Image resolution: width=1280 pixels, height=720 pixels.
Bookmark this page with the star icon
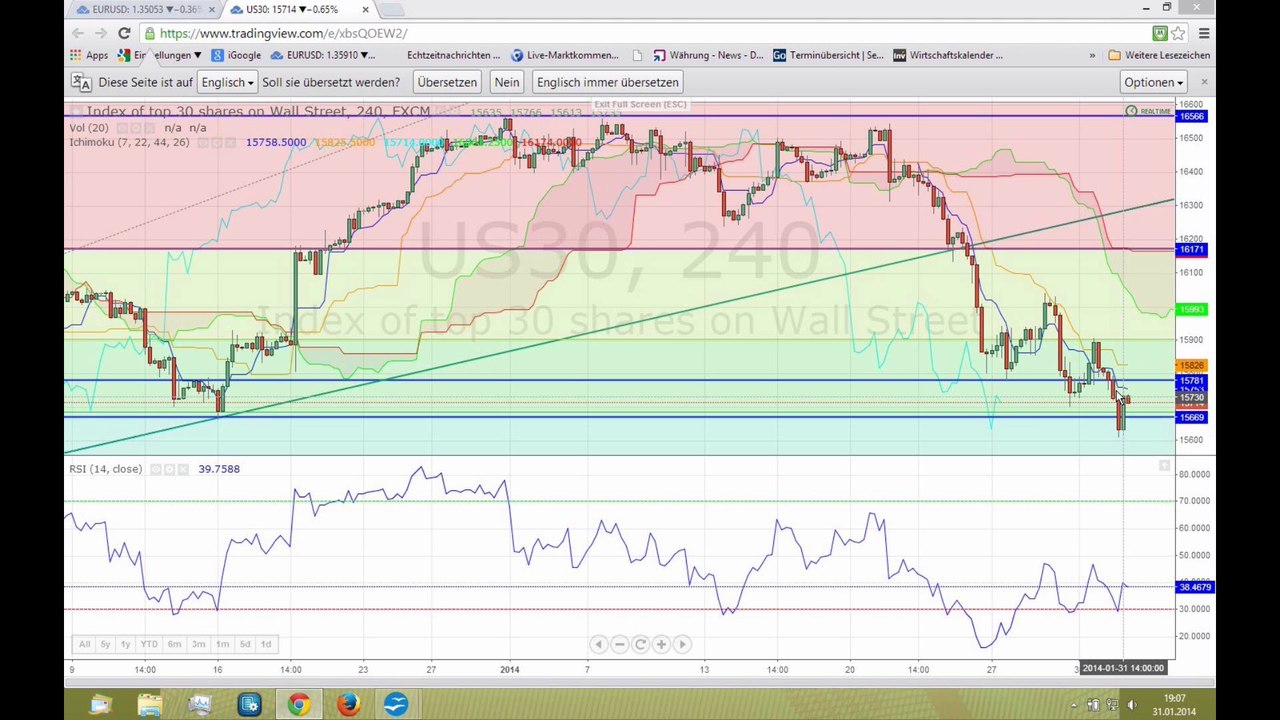[x=1178, y=33]
